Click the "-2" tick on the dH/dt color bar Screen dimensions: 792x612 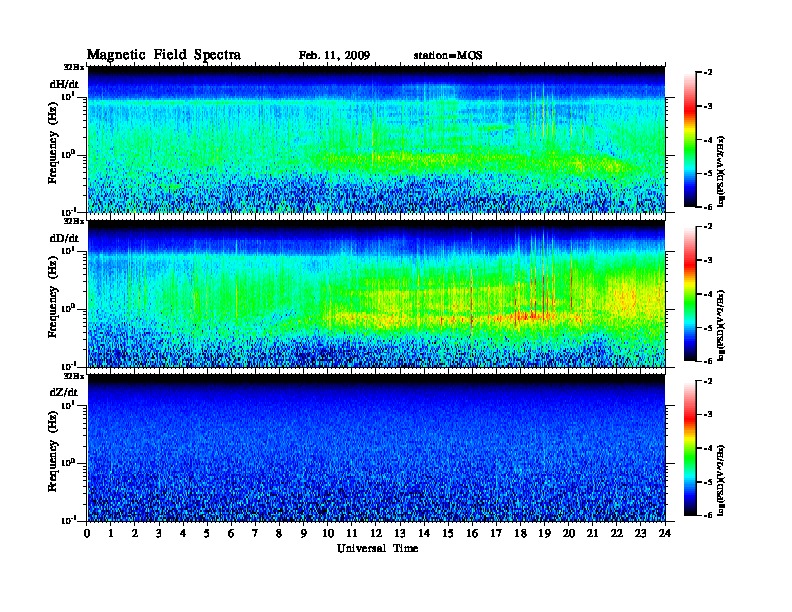click(708, 73)
